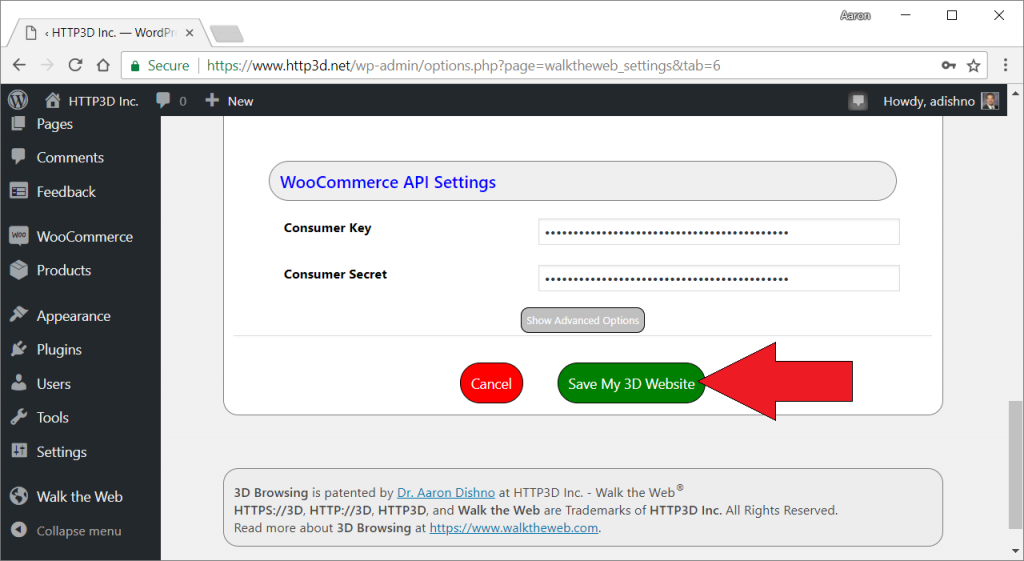Click the Feedback sidebar icon
This screenshot has width=1024, height=561.
pos(19,191)
